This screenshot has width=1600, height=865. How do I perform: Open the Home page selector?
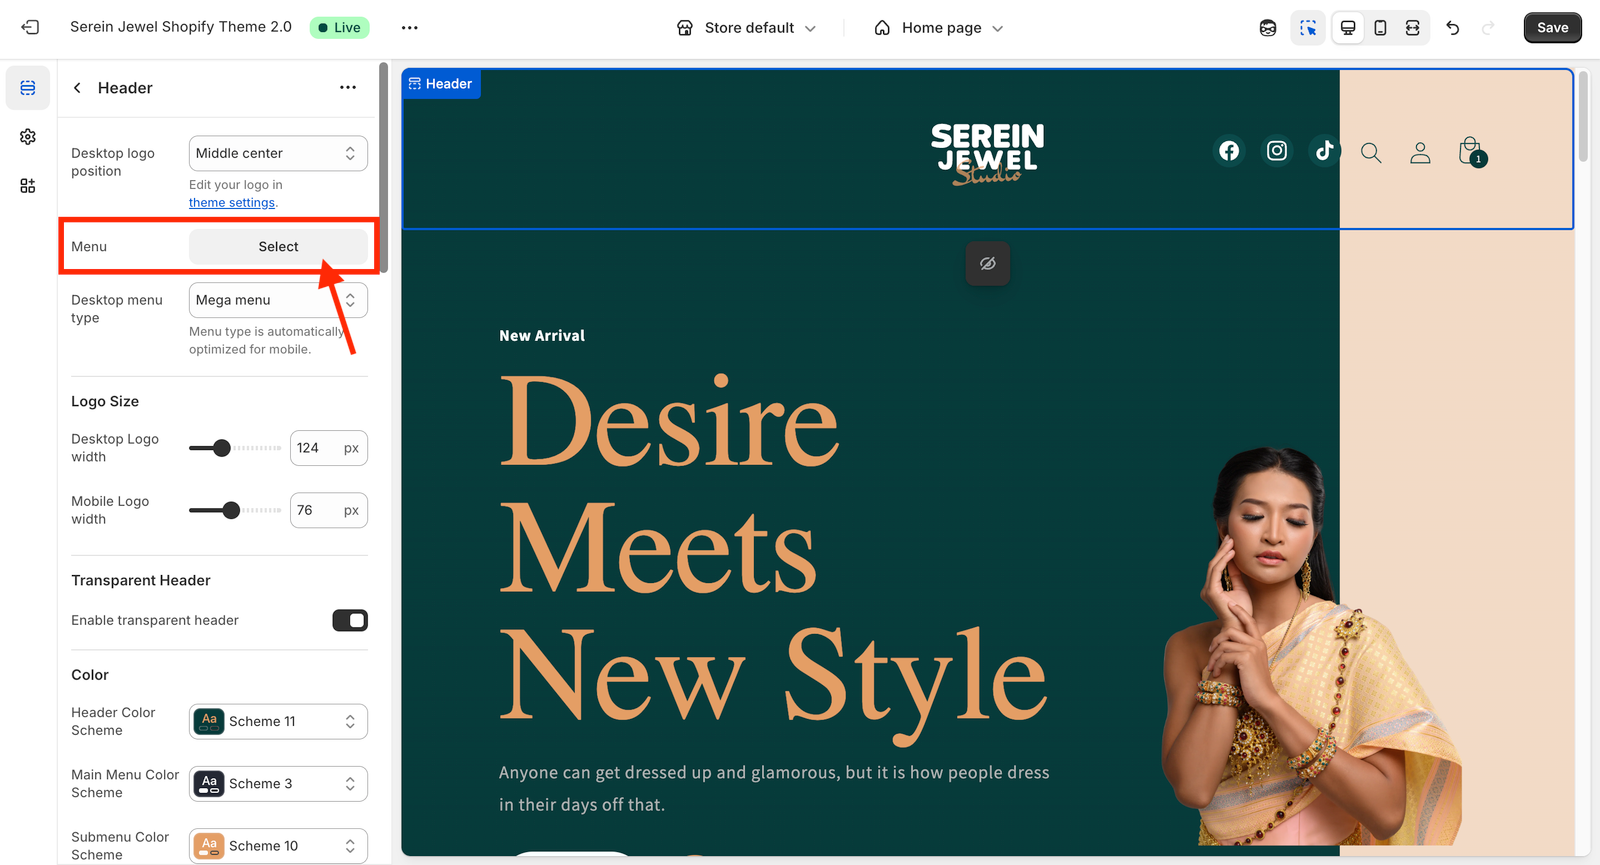click(939, 28)
